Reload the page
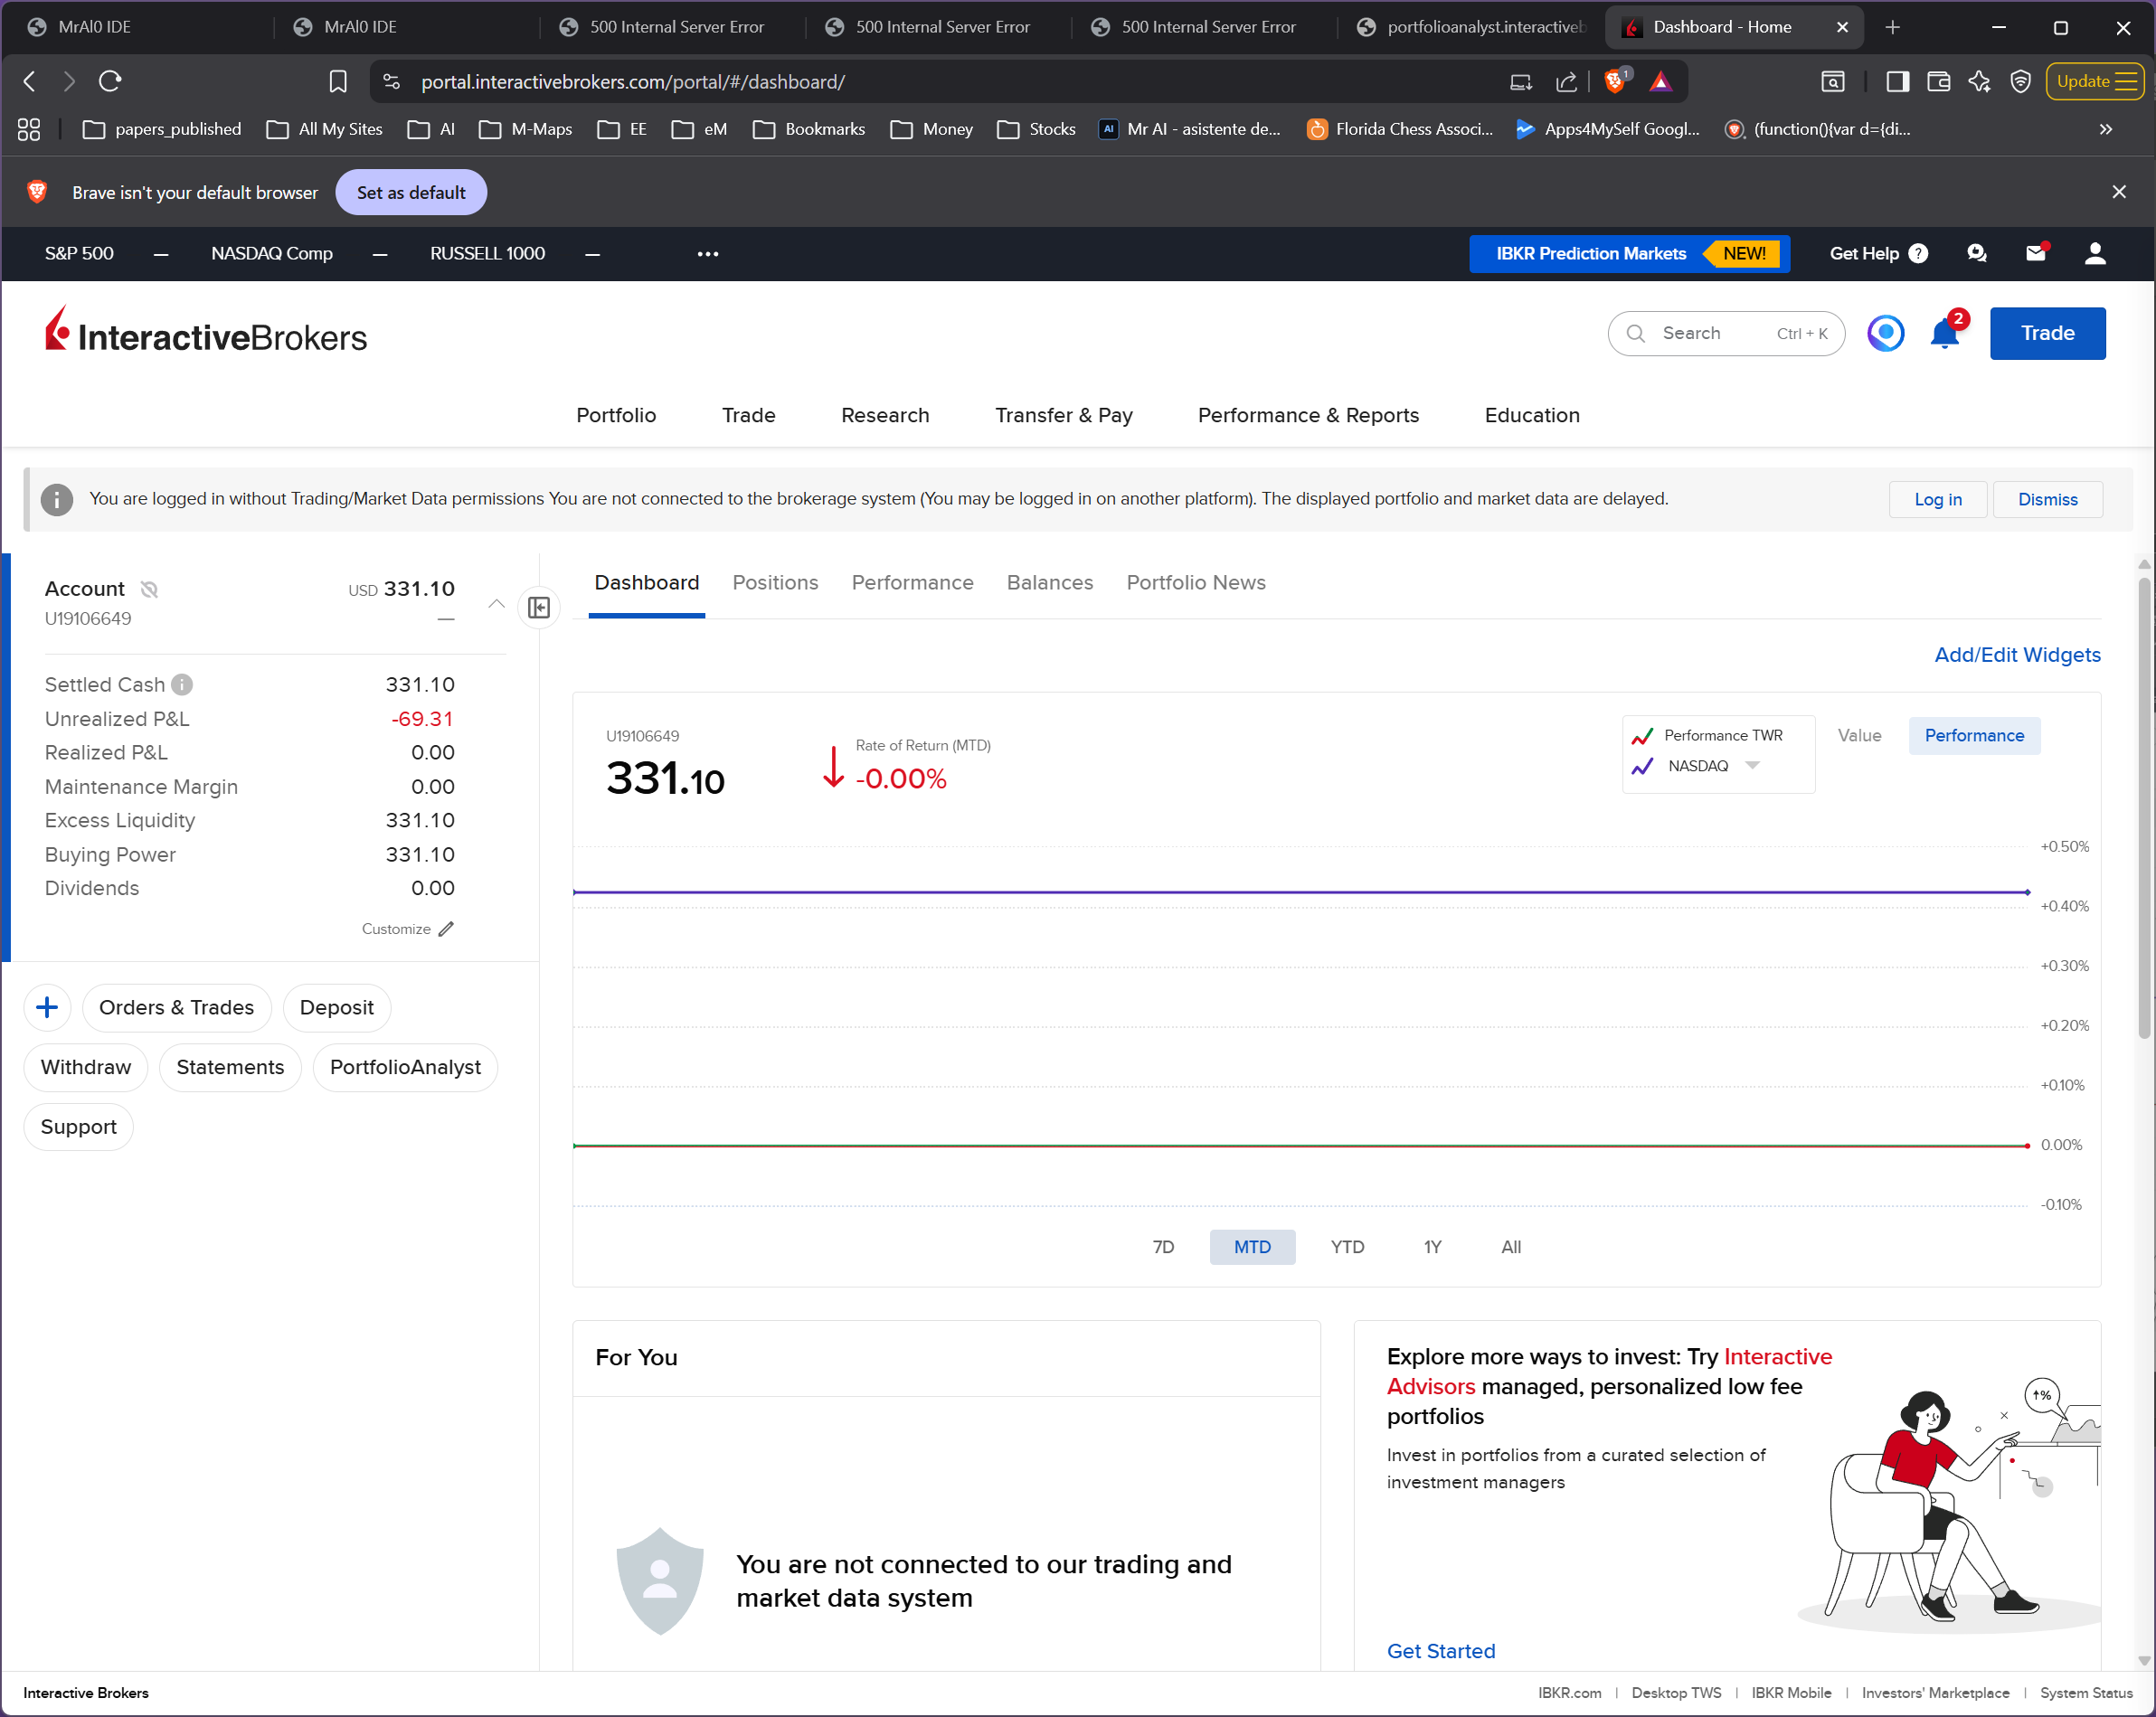2156x1717 pixels. [x=110, y=81]
